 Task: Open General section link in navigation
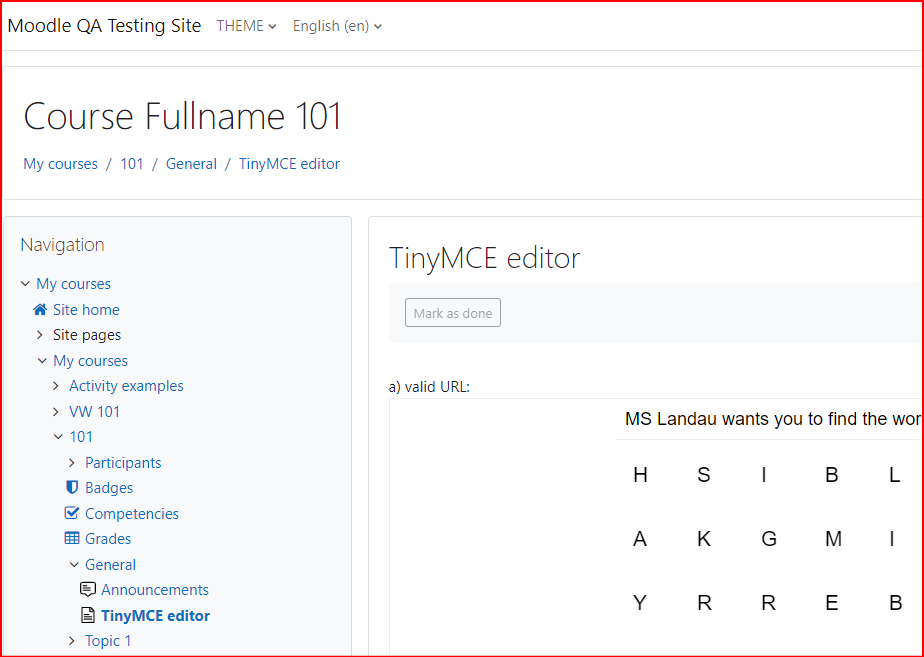pyautogui.click(x=110, y=564)
